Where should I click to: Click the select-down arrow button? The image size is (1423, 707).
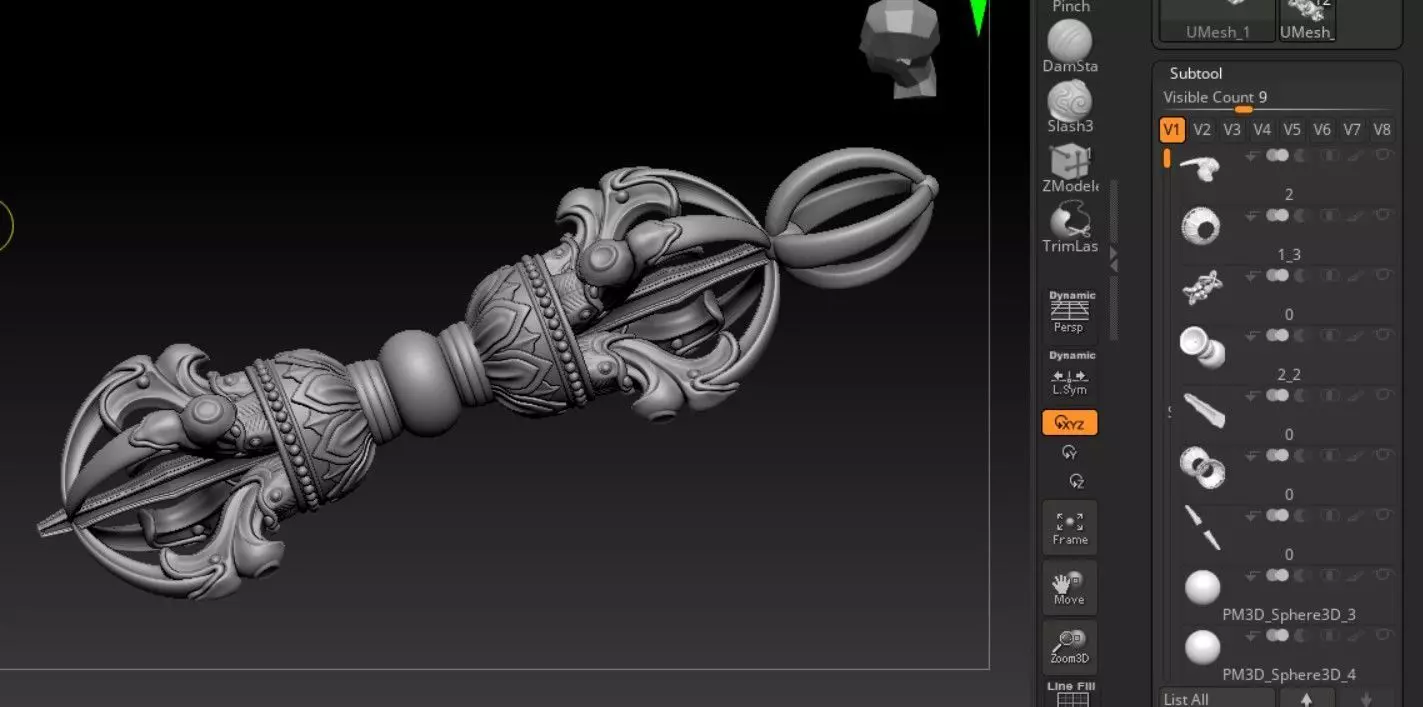pos(1366,698)
